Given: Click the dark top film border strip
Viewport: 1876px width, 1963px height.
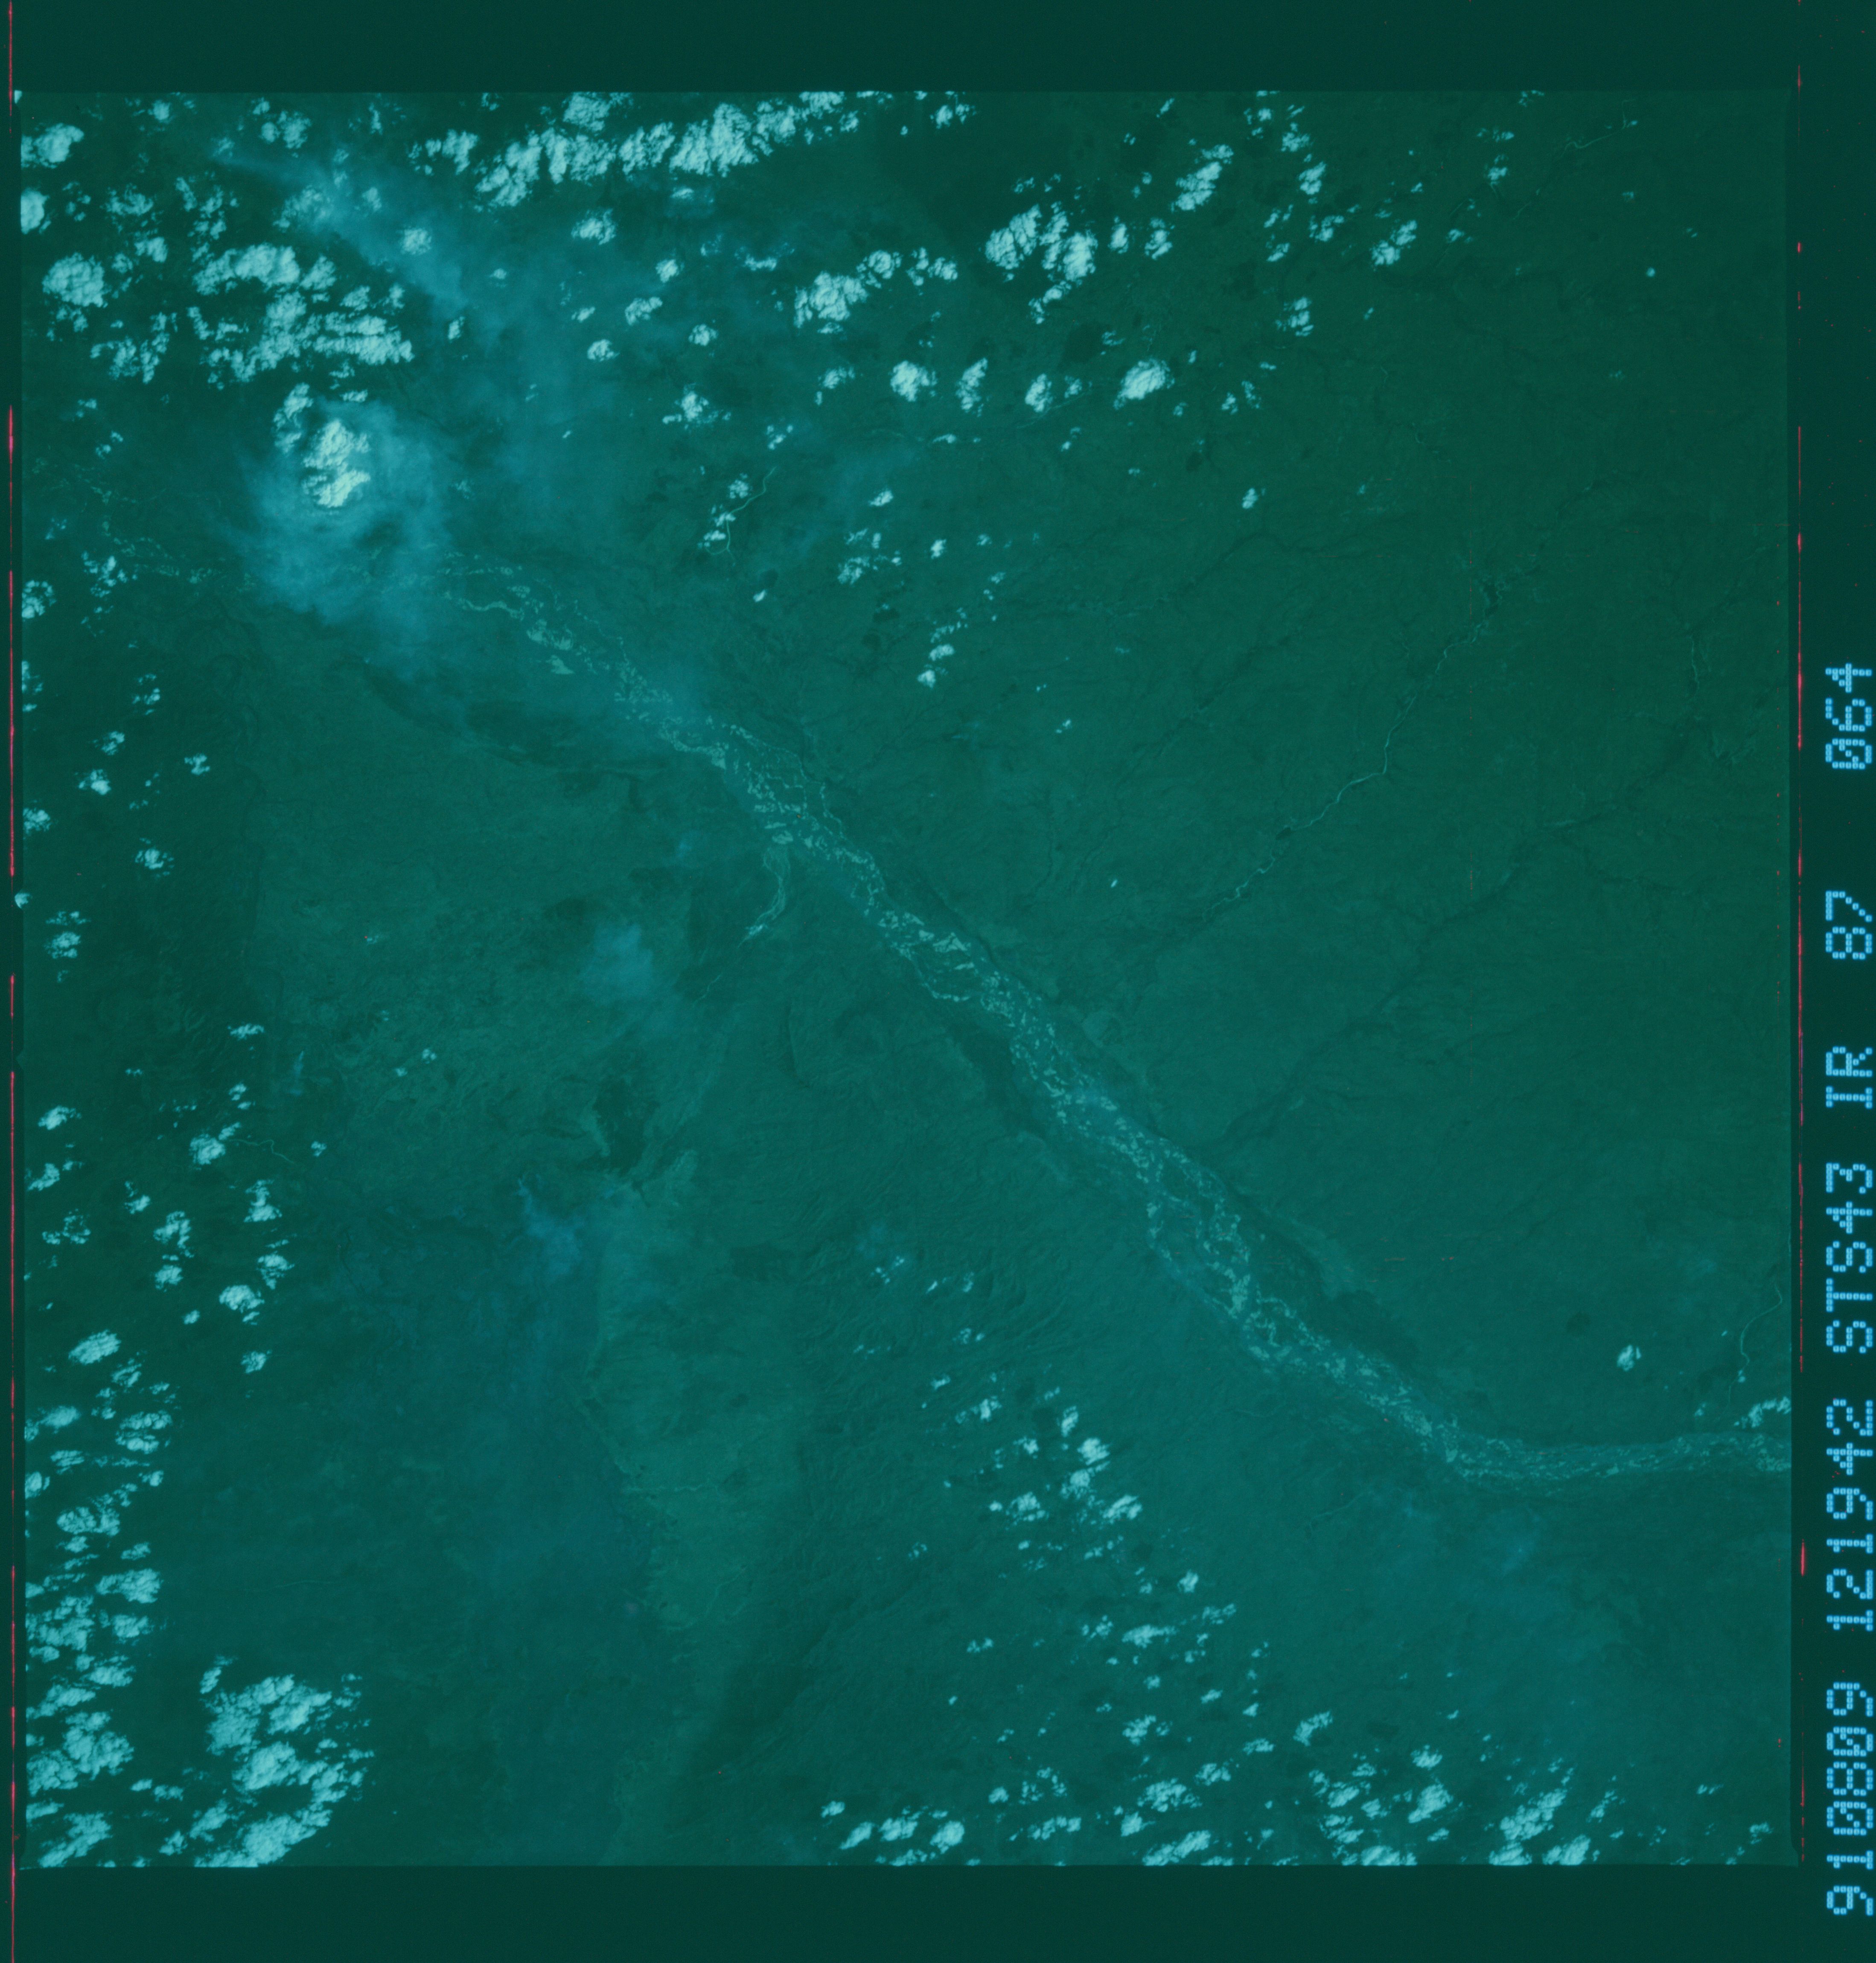Looking at the screenshot, I should pyautogui.click(x=900, y=45).
